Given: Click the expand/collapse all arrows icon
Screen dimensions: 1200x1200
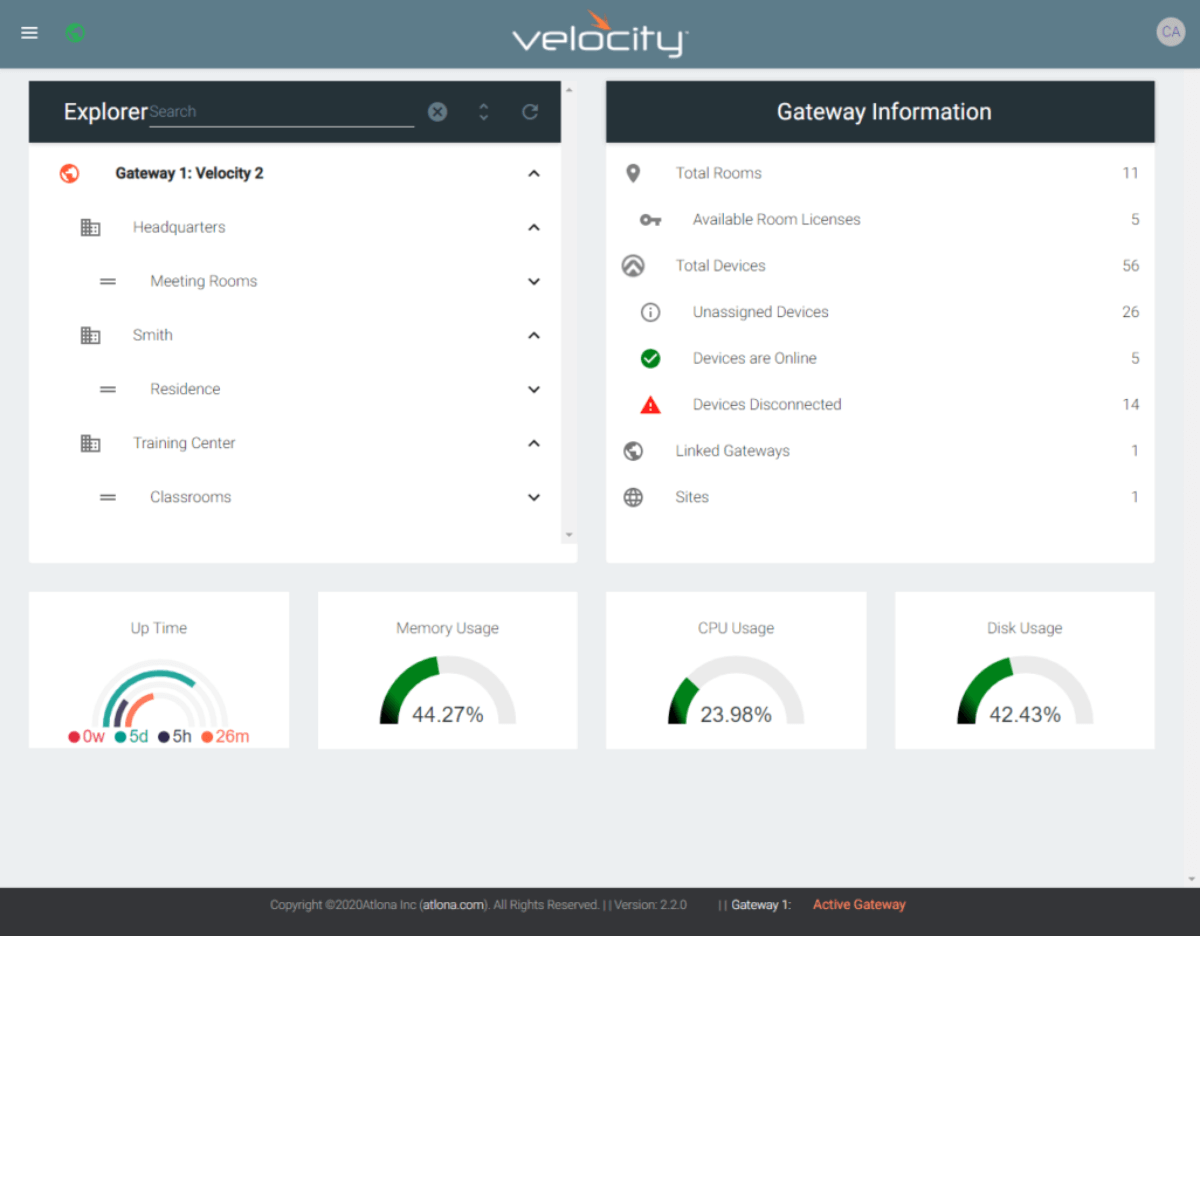Looking at the screenshot, I should [484, 112].
